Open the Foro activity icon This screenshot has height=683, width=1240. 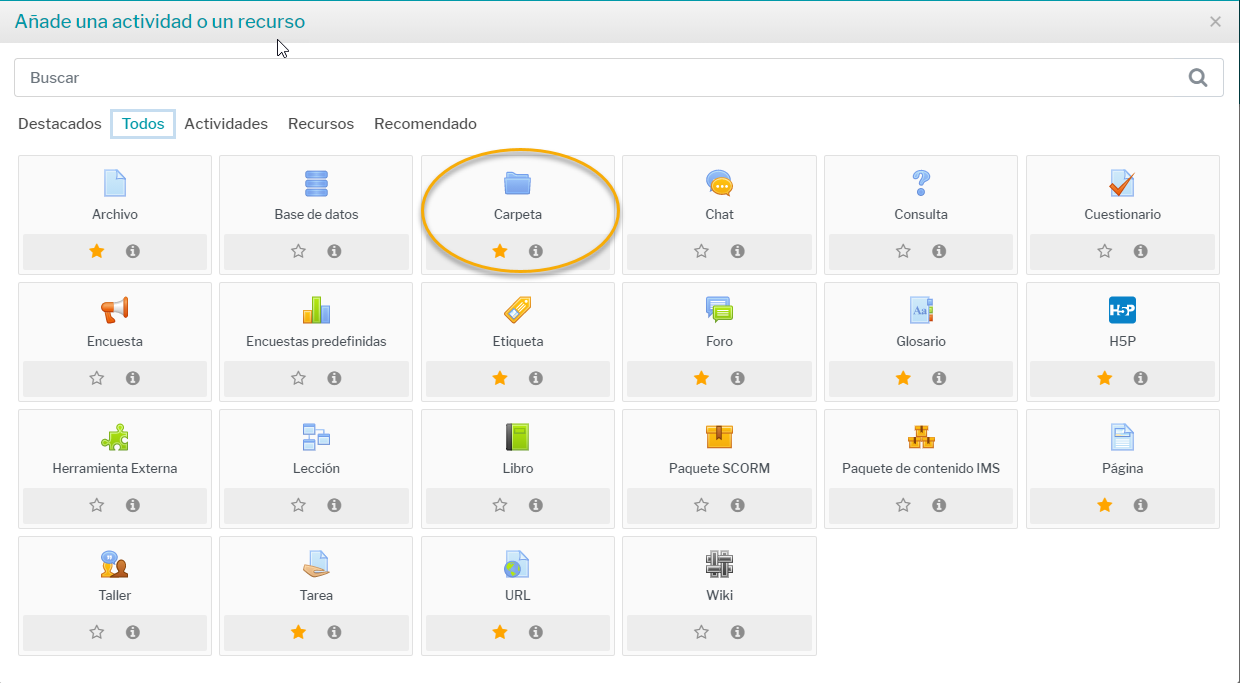coord(719,310)
